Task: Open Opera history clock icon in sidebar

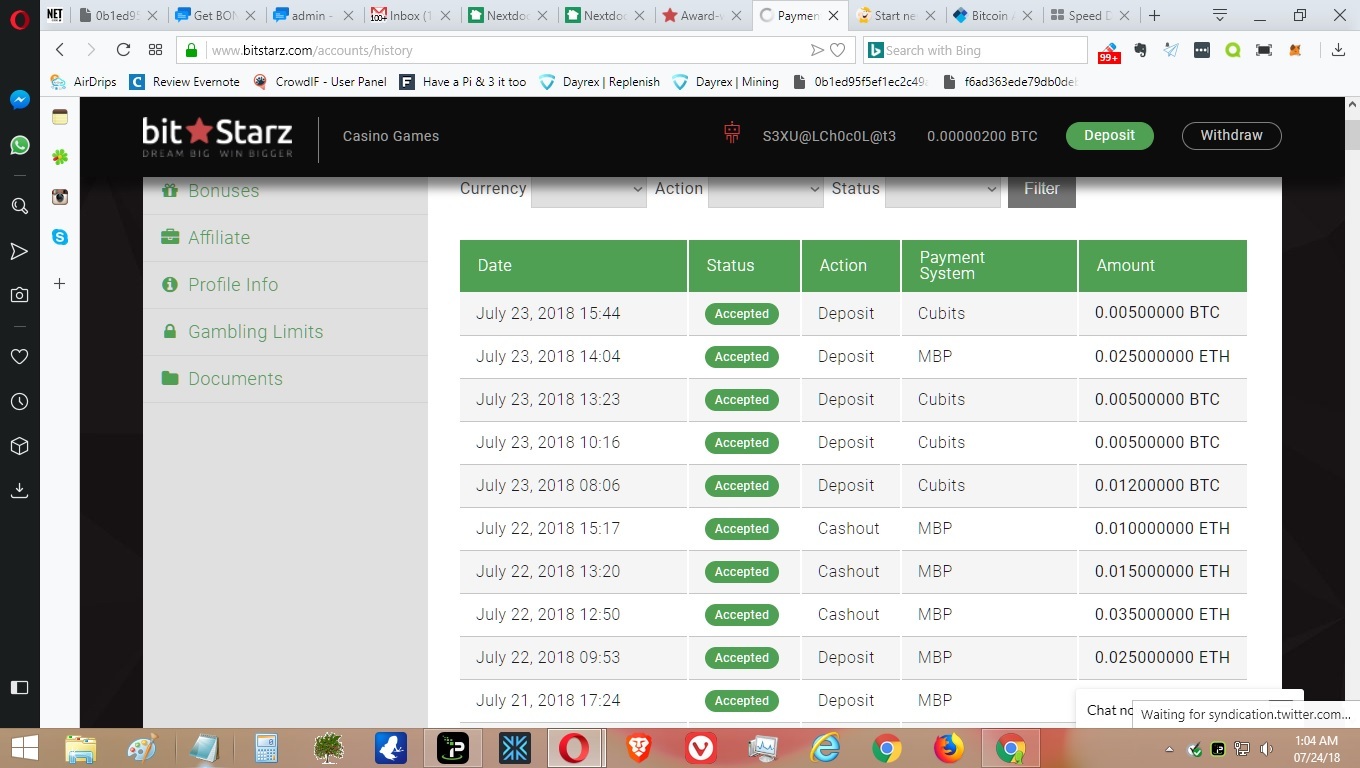Action: [19, 401]
